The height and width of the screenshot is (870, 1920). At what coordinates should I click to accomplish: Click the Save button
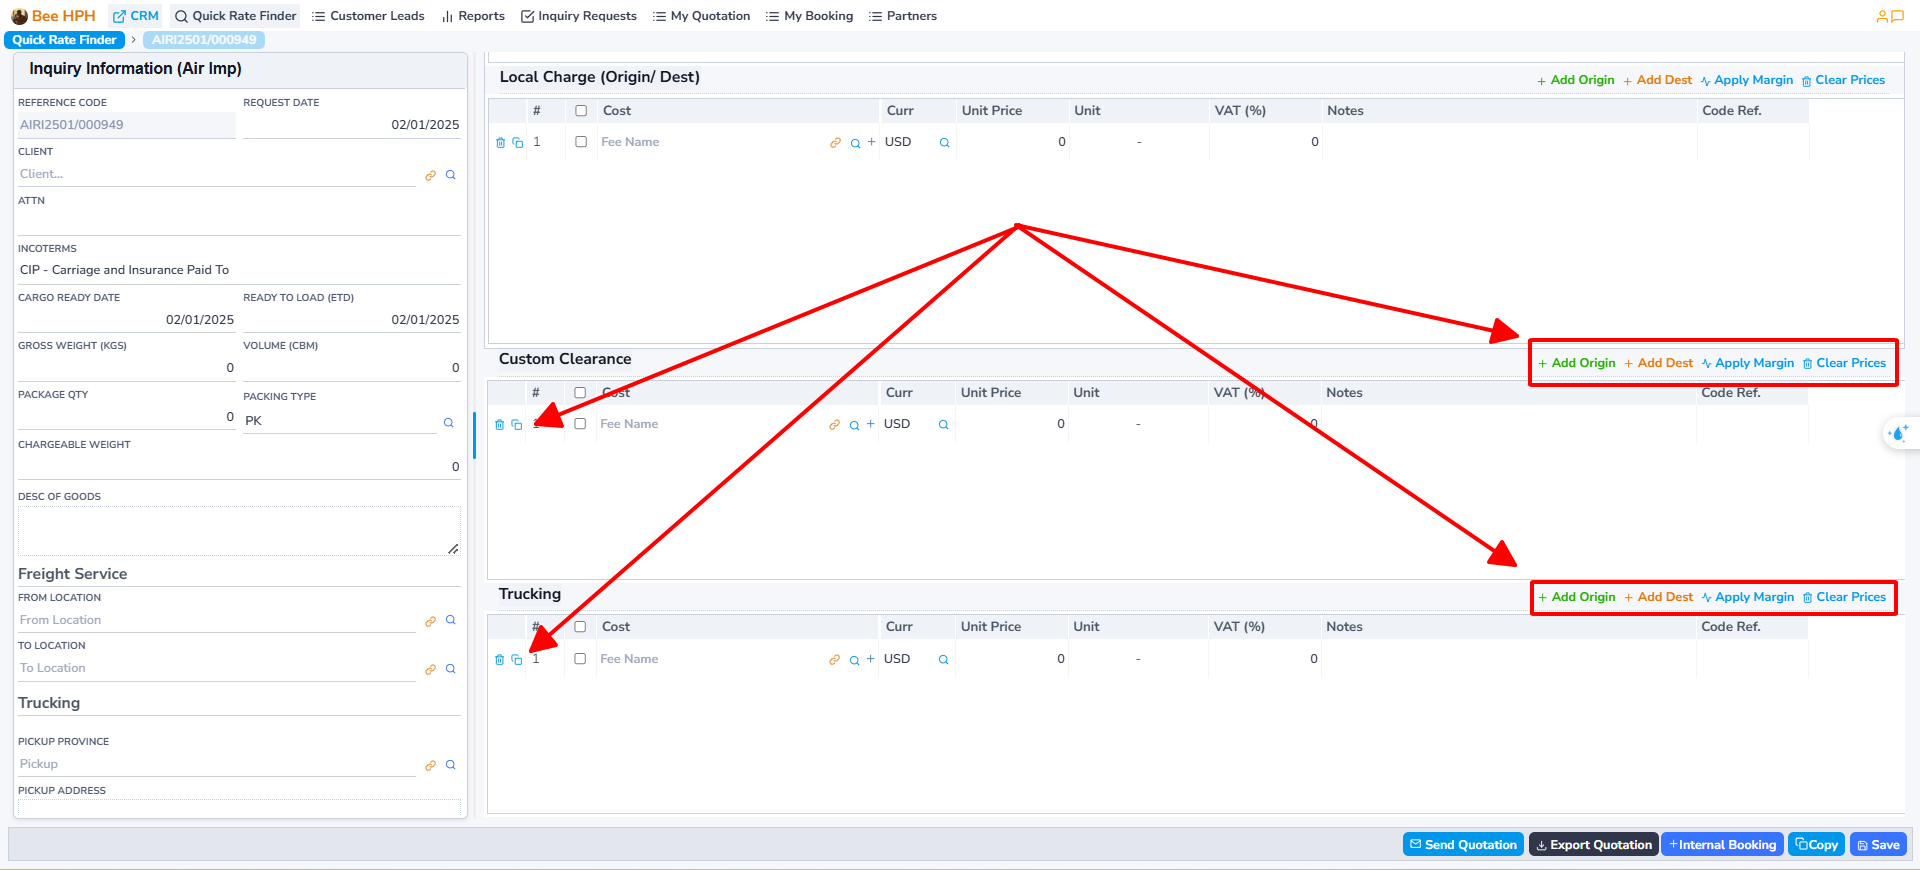1877,845
